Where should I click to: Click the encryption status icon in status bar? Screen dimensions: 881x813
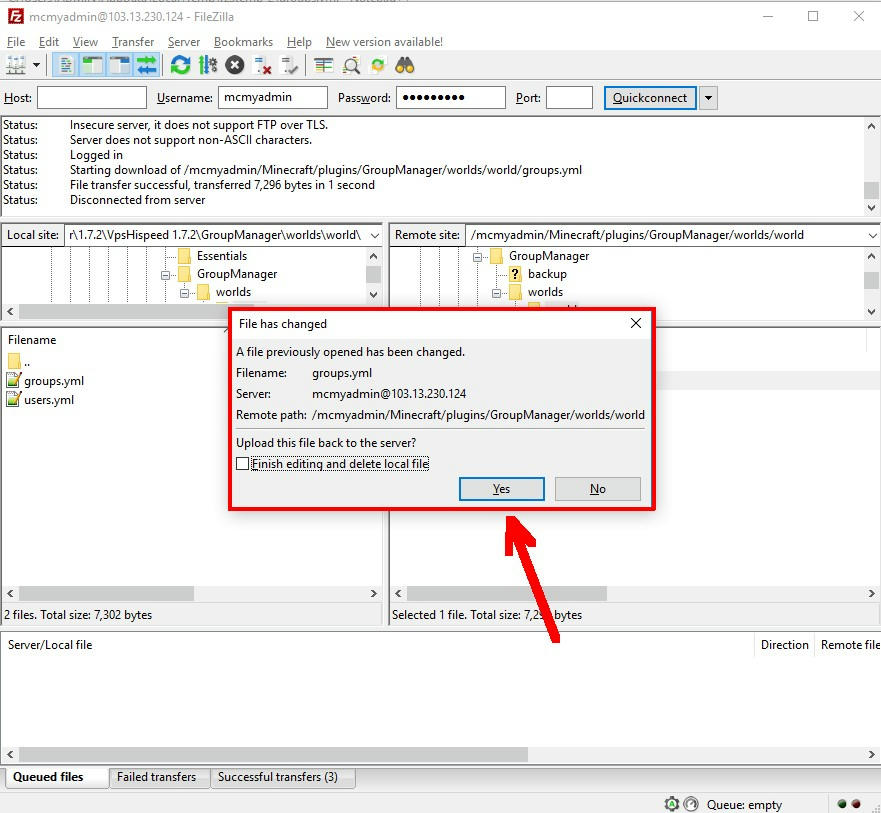click(x=672, y=804)
